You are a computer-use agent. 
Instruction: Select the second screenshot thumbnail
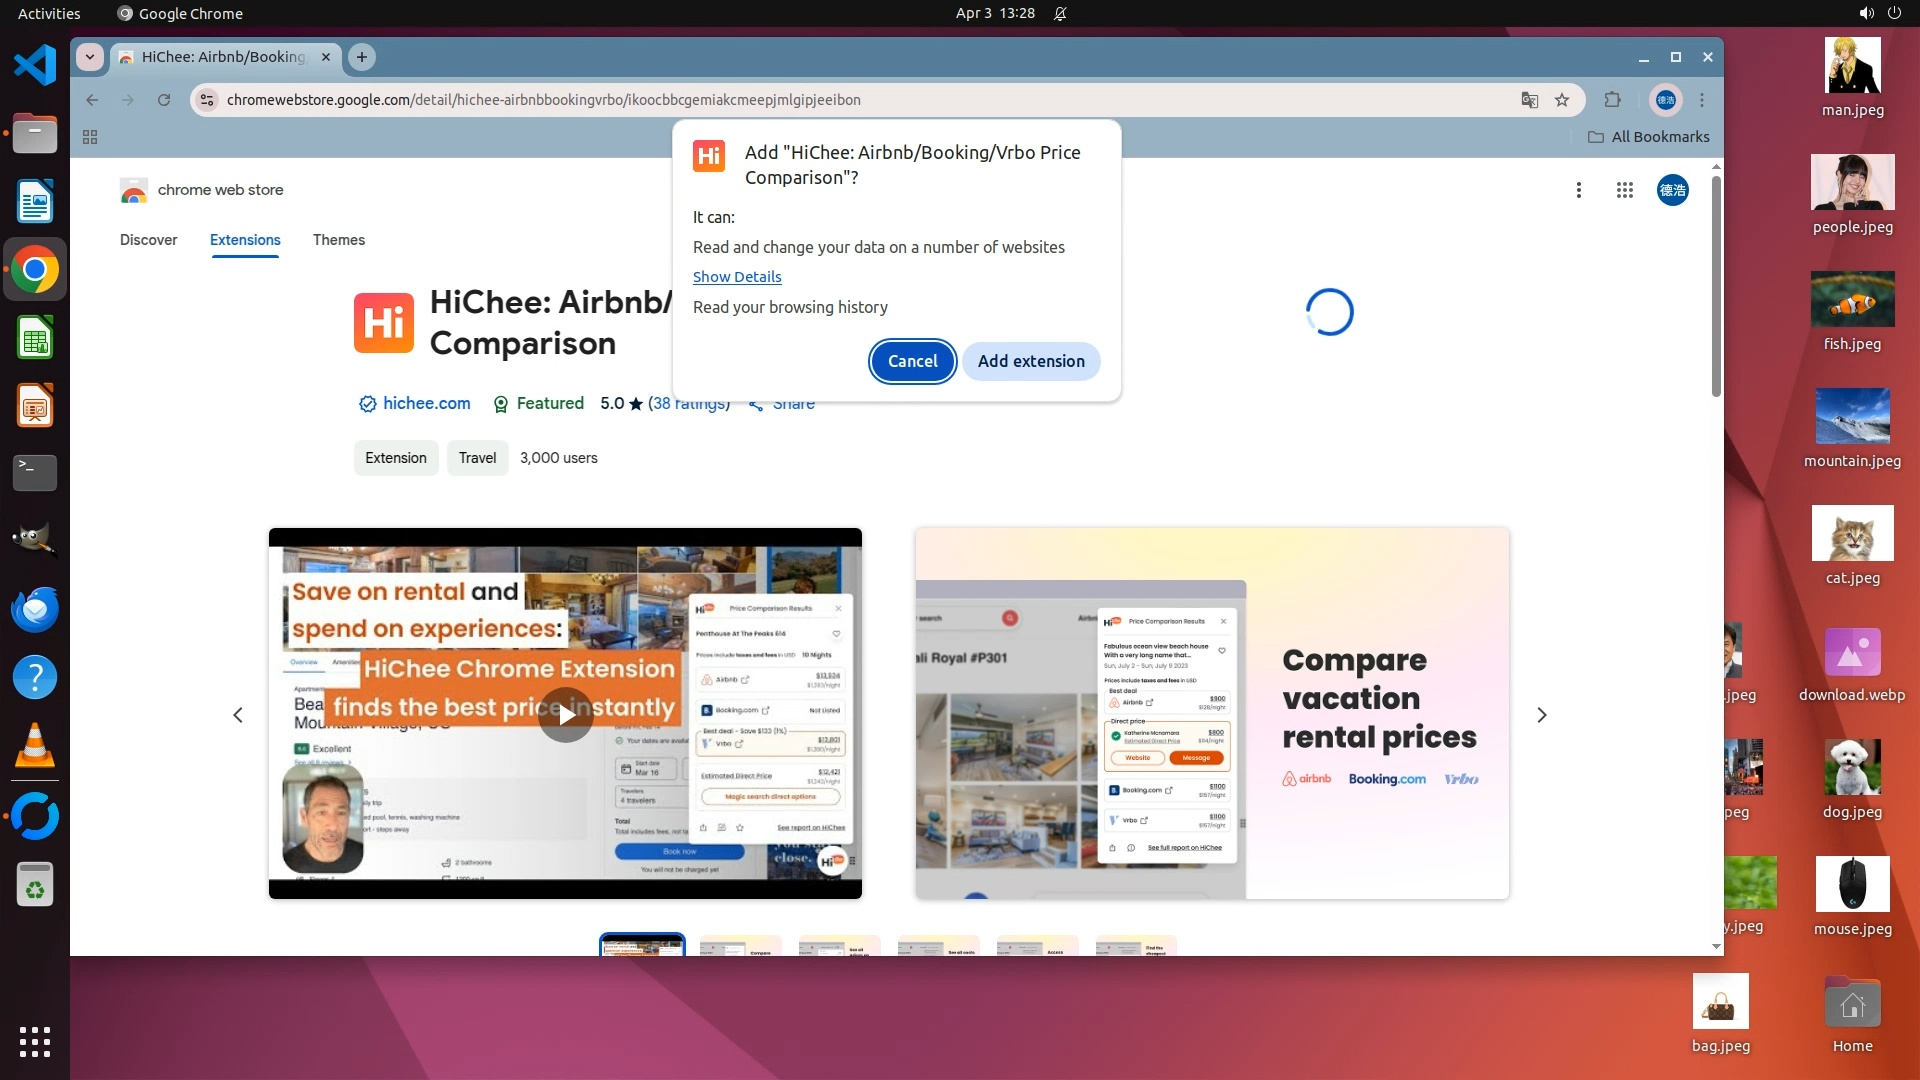pos(740,946)
